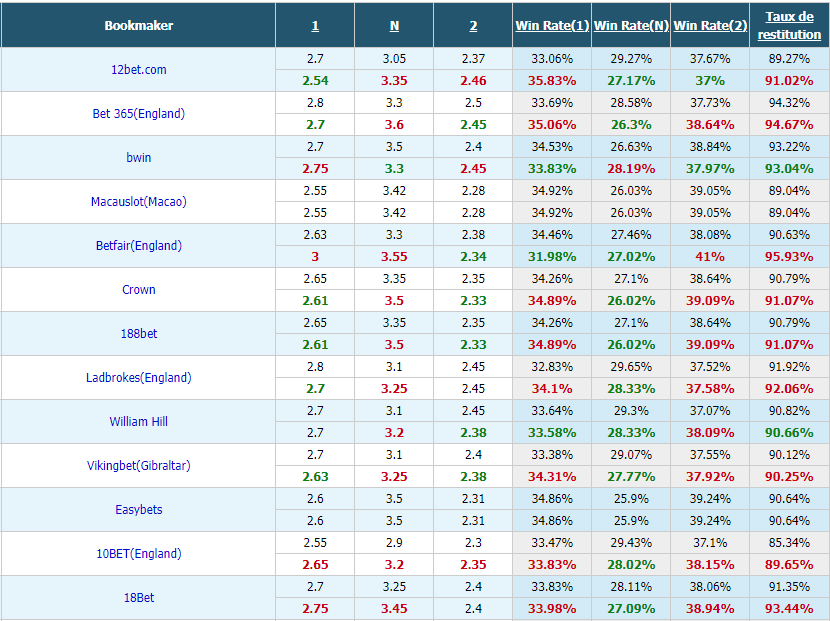830x621 pixels.
Task: Select Vikingbet odds value 2.63
Action: pos(315,476)
